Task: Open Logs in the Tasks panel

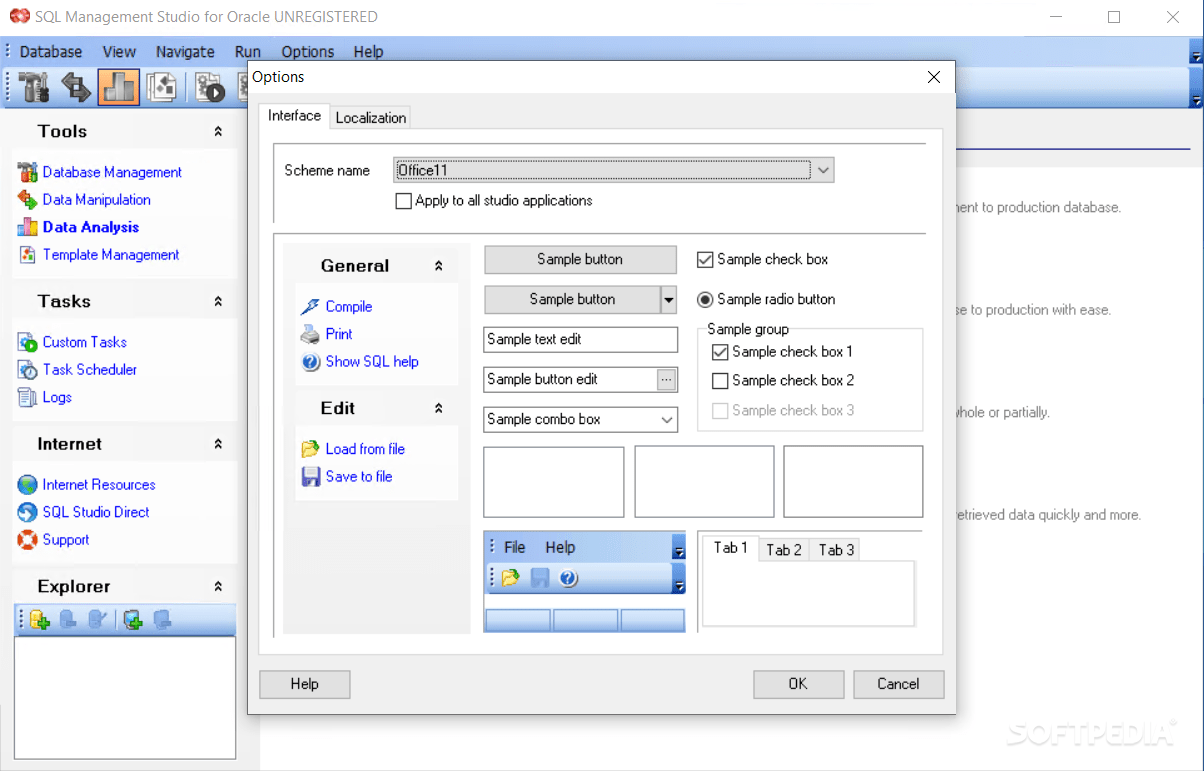Action: tap(55, 397)
